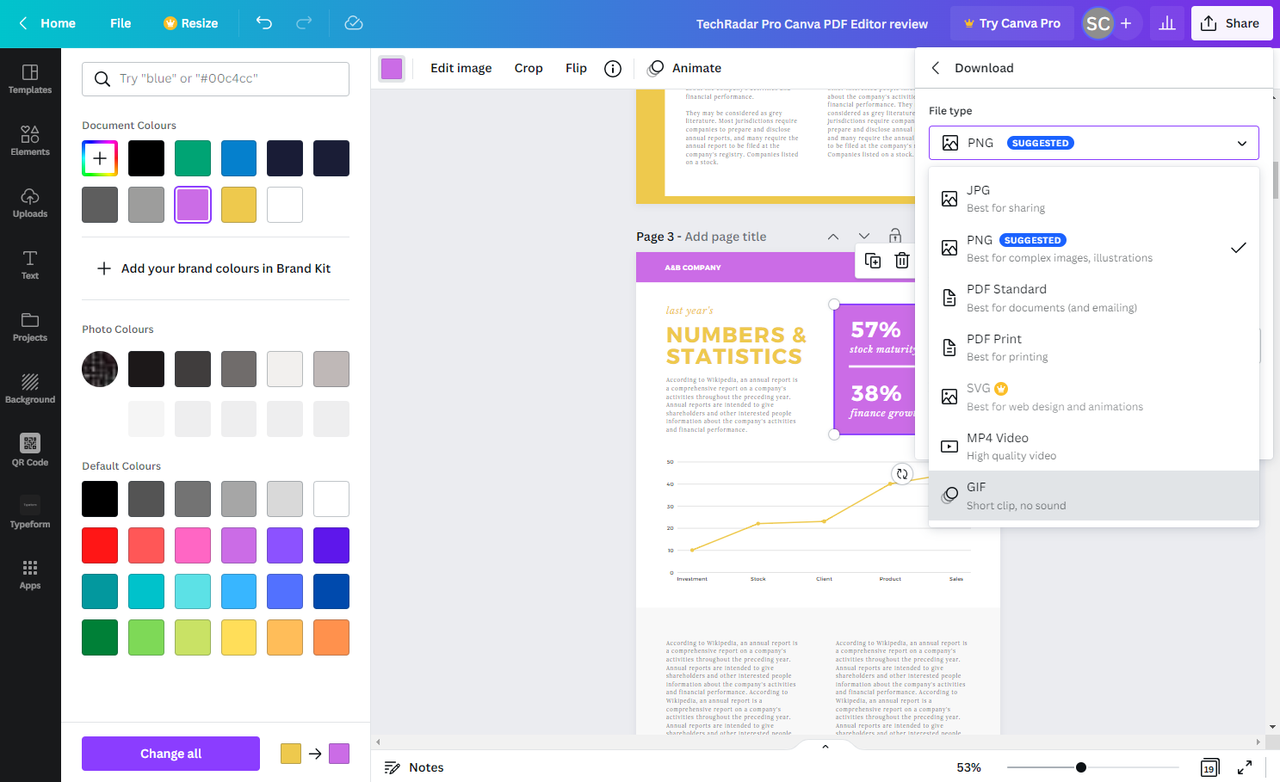Select the pink default colour swatch
1280x782 pixels.
pos(193,545)
